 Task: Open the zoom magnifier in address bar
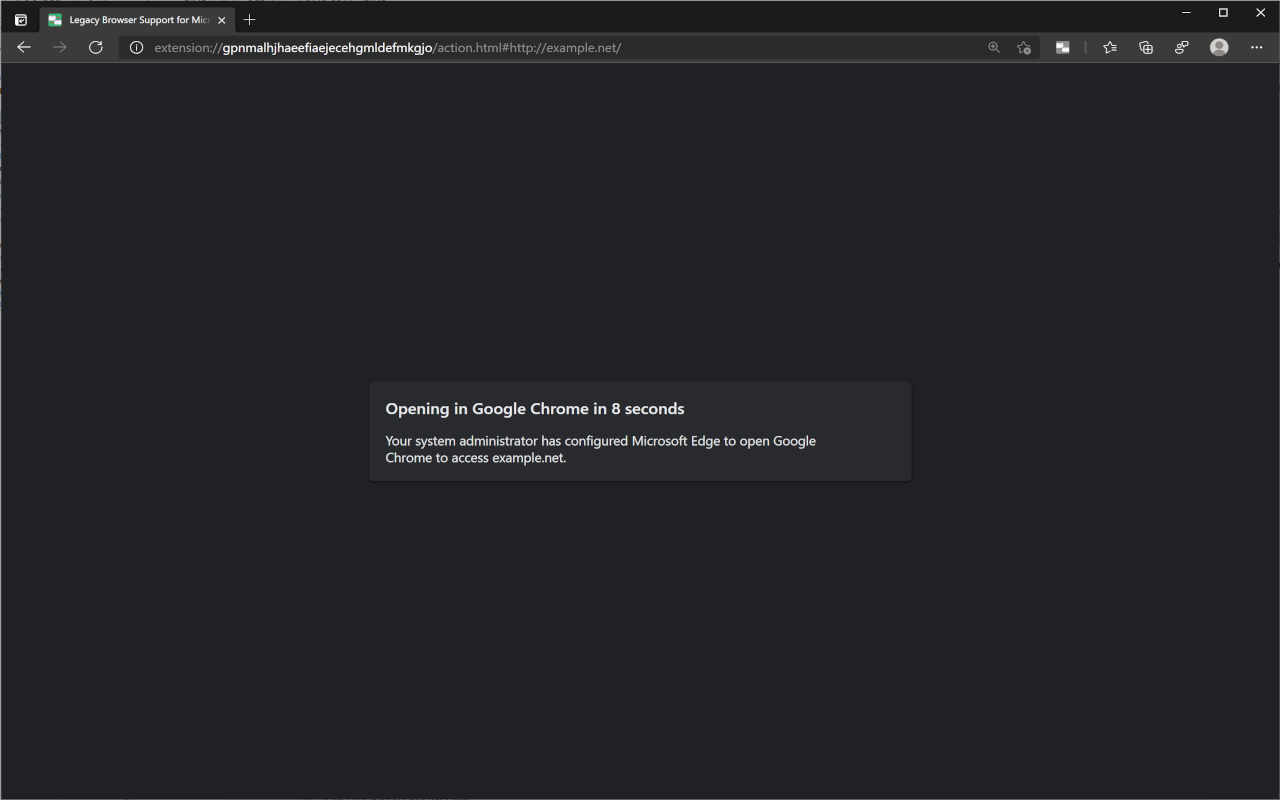click(994, 47)
